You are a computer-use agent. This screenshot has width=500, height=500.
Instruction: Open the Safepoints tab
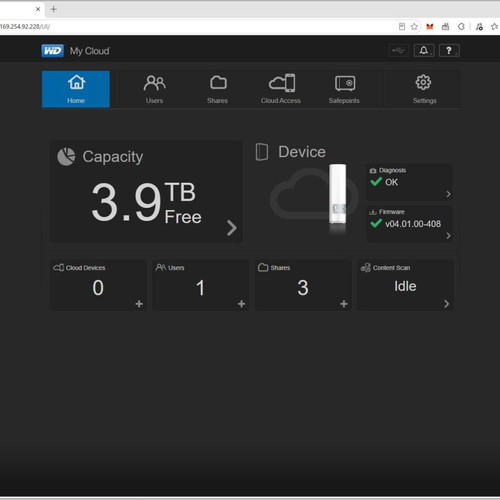click(x=344, y=89)
